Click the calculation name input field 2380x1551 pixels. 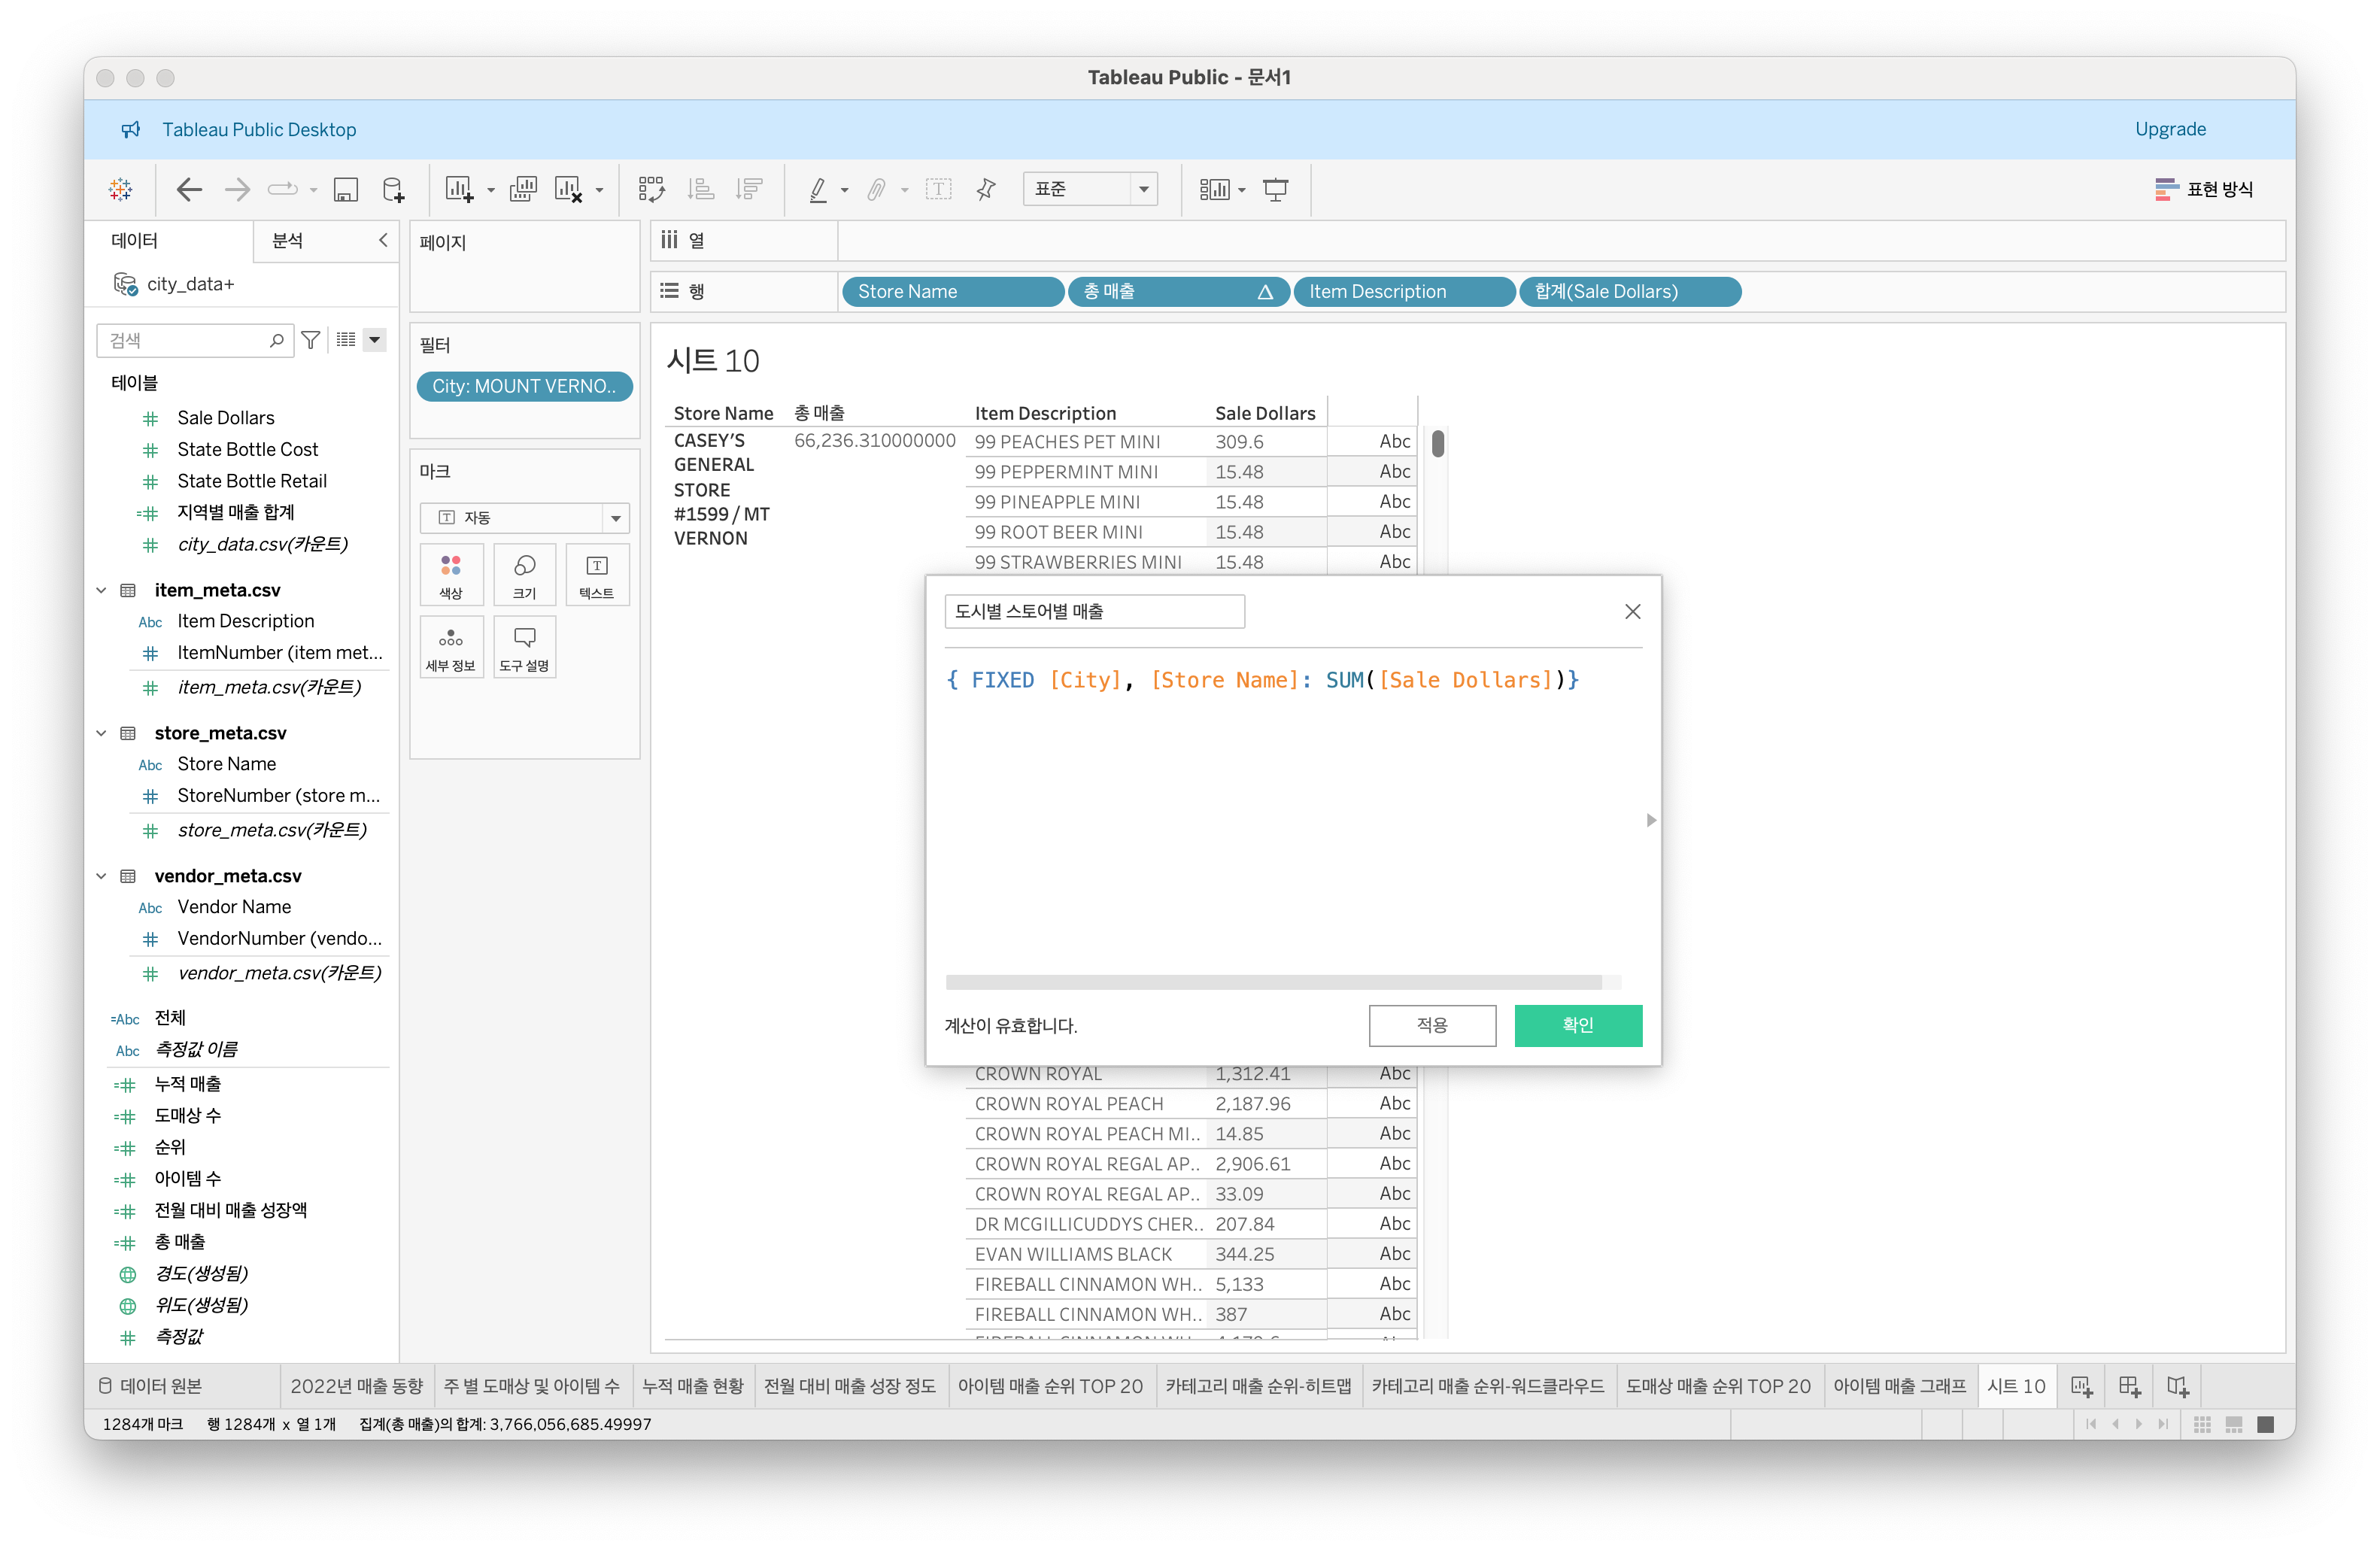[x=1094, y=611]
